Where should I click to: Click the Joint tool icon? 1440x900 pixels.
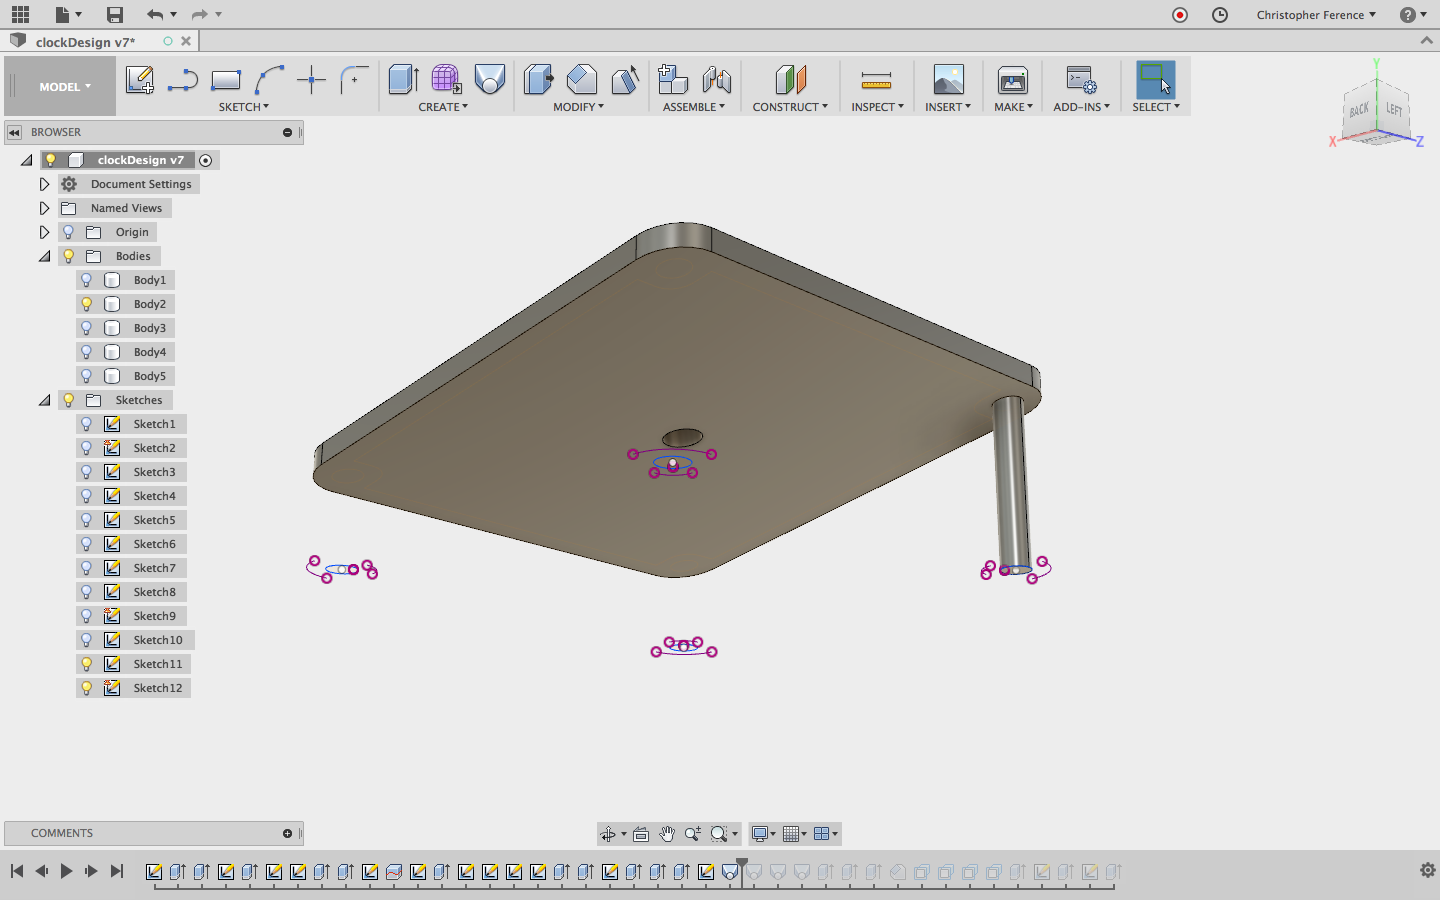coord(717,79)
